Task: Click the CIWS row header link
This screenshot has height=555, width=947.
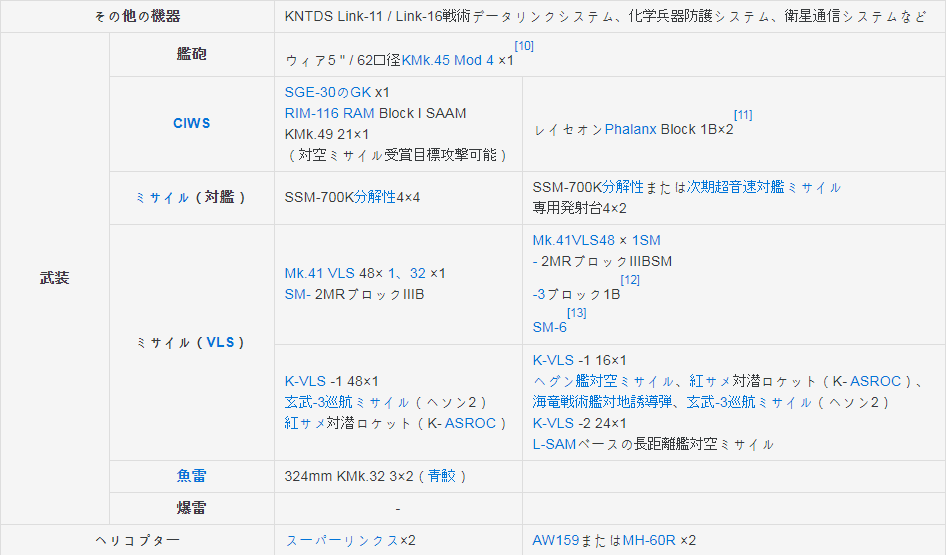Action: point(191,124)
